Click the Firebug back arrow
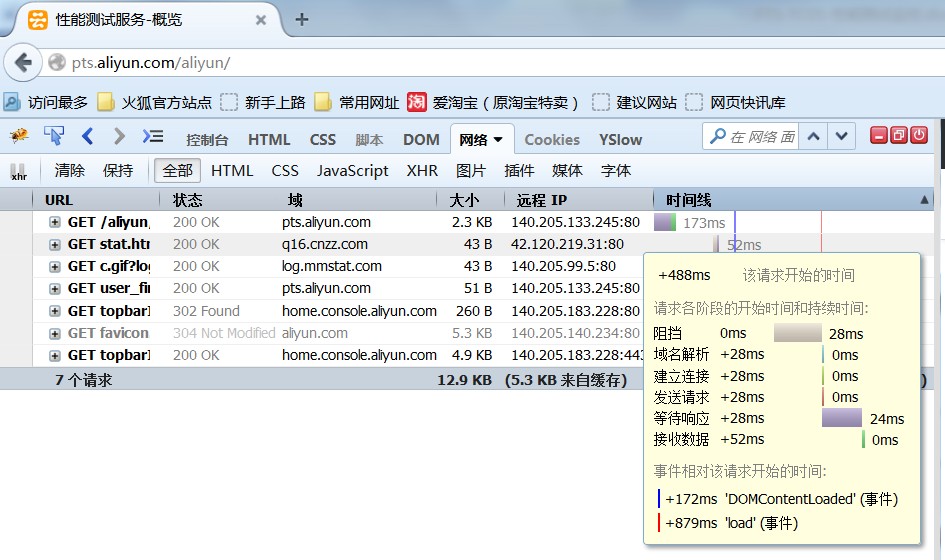The height and width of the screenshot is (560, 945). coord(87,136)
